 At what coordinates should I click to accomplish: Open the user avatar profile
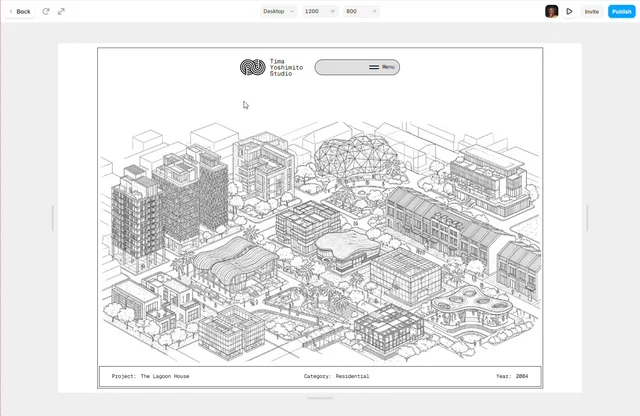click(551, 11)
